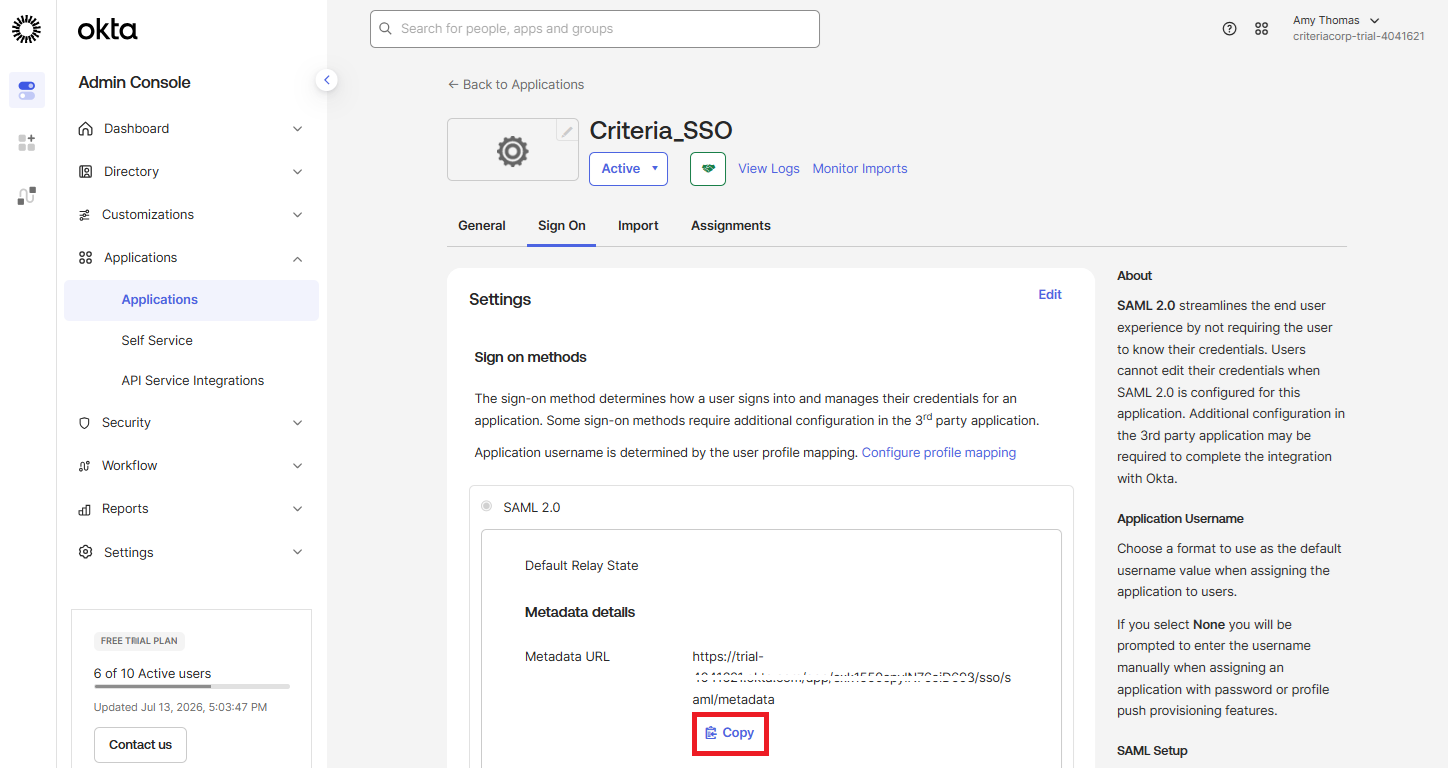Image resolution: width=1448 pixels, height=768 pixels.
Task: Click the "About" heading in right panel
Action: pos(1135,276)
